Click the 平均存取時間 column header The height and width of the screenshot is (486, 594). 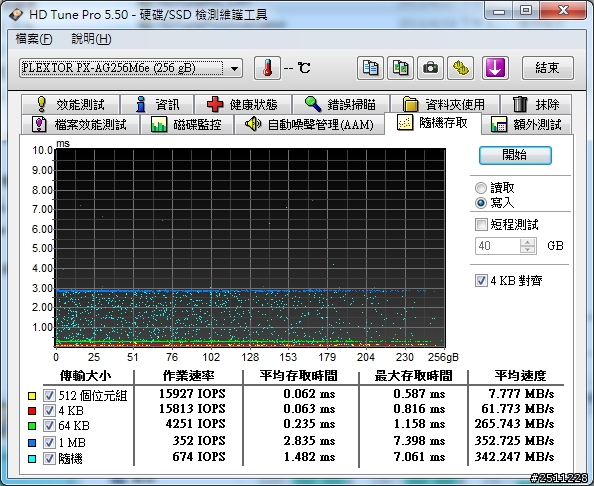(299, 376)
